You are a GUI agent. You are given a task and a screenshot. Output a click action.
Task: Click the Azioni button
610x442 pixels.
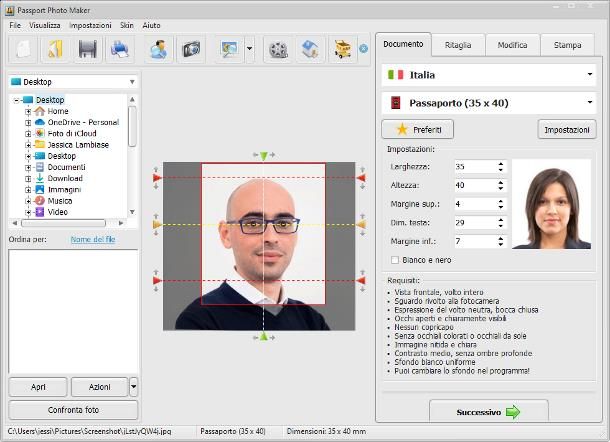[x=100, y=387]
